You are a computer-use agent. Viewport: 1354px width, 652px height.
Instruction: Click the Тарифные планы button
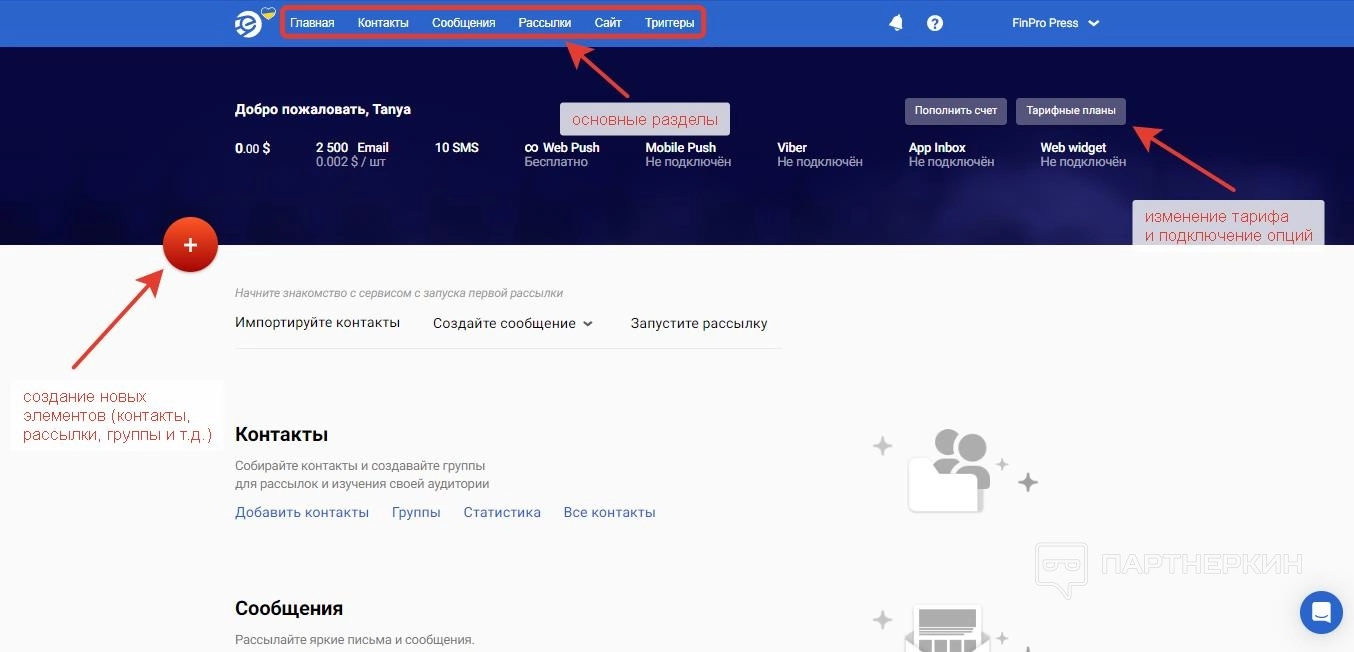pos(1071,111)
